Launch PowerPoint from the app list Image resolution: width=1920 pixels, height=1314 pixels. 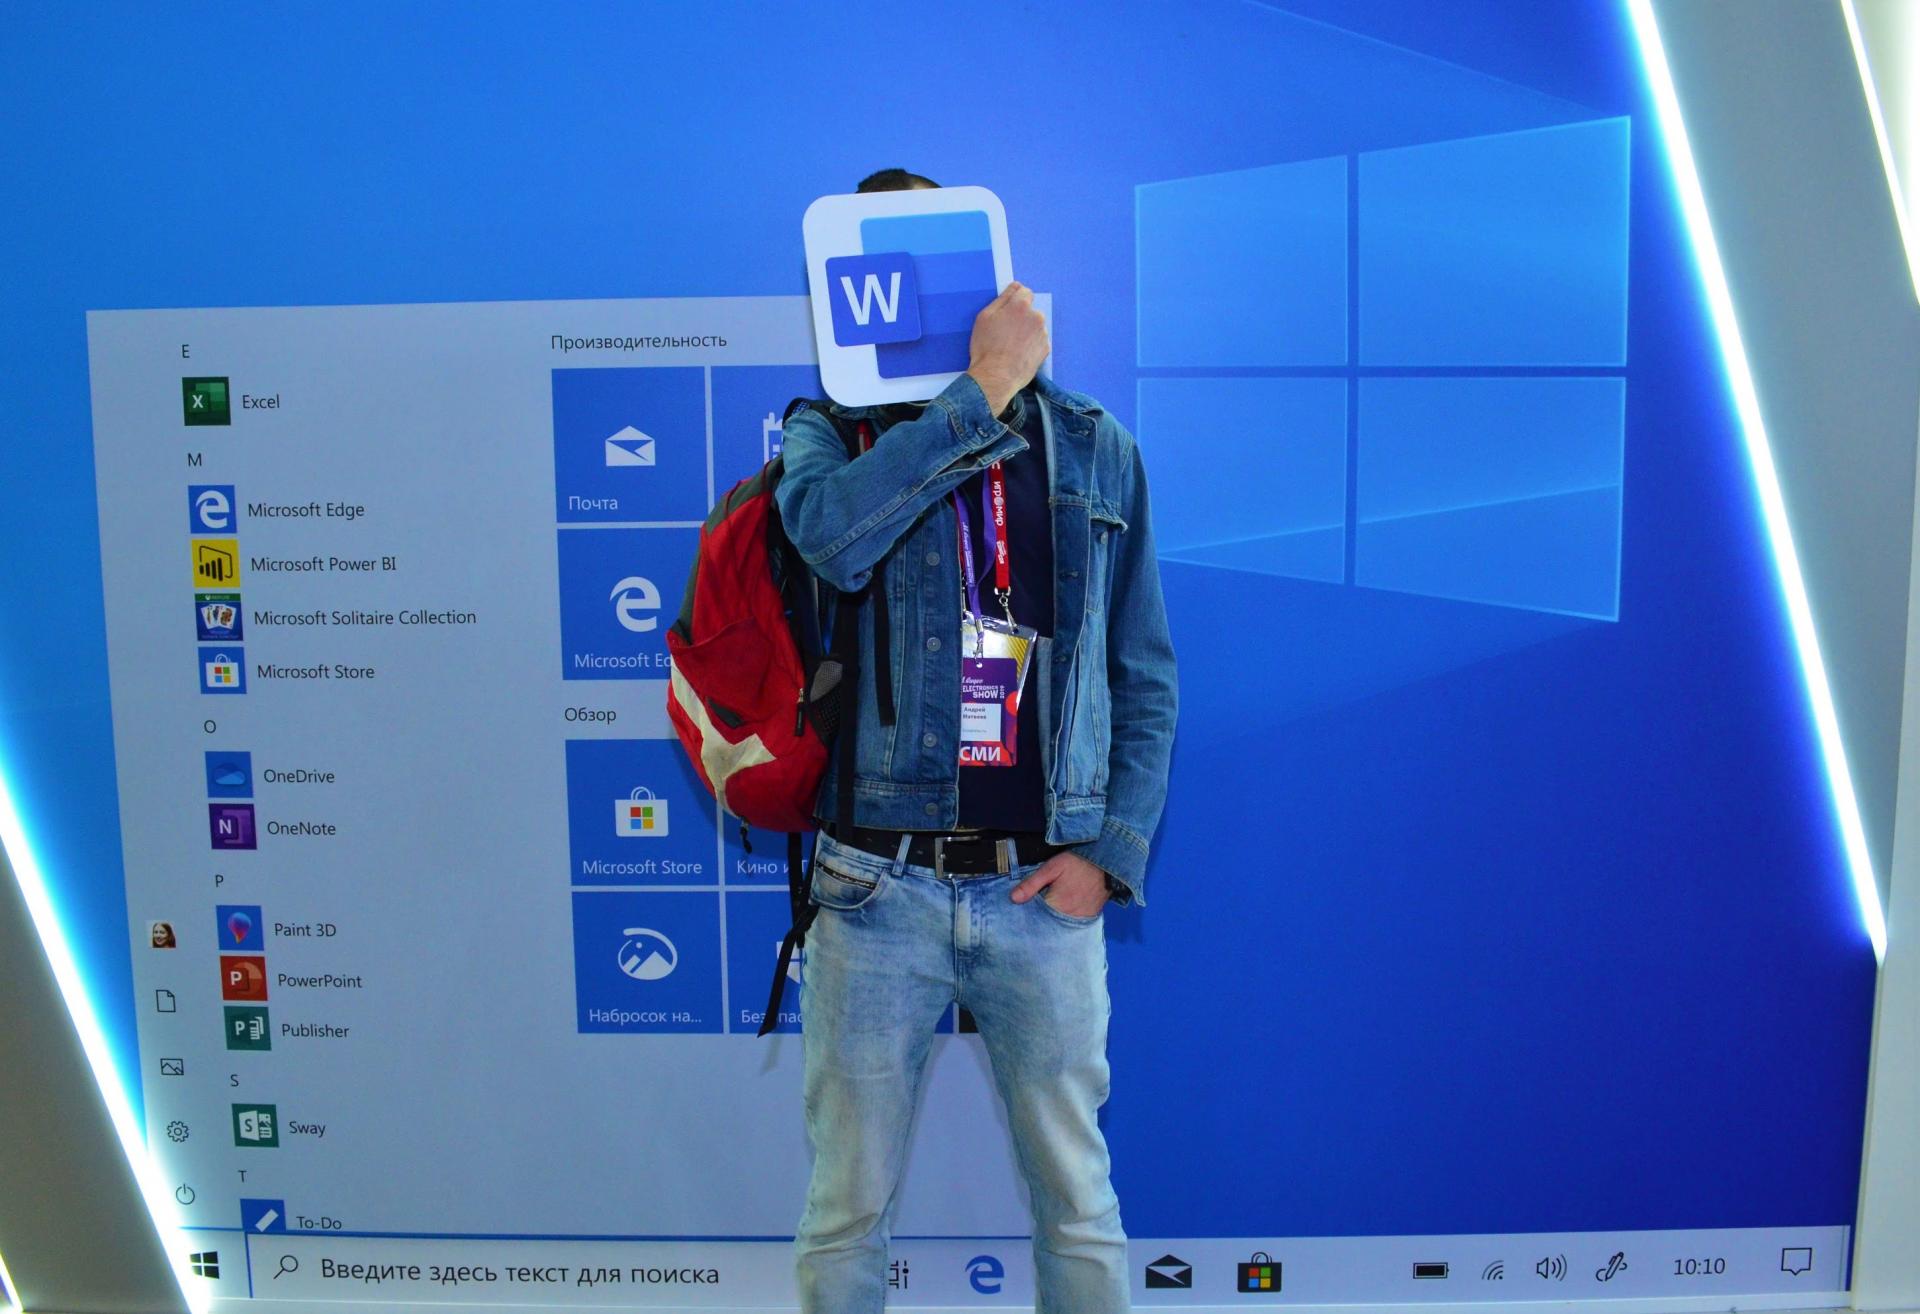tap(292, 980)
